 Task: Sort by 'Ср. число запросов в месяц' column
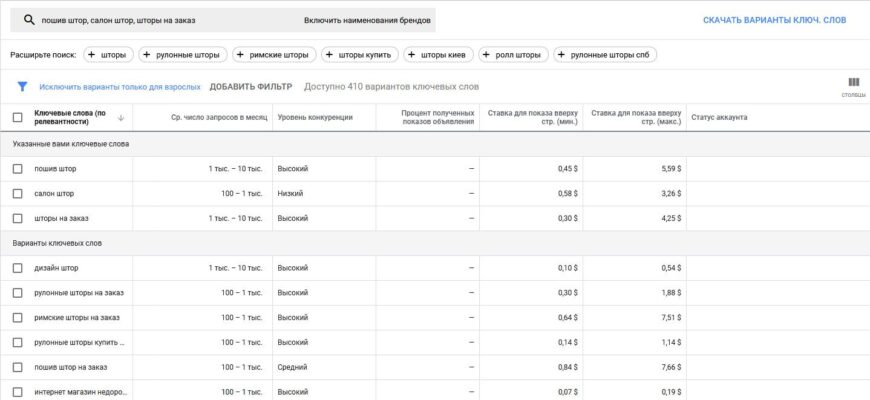tap(219, 118)
